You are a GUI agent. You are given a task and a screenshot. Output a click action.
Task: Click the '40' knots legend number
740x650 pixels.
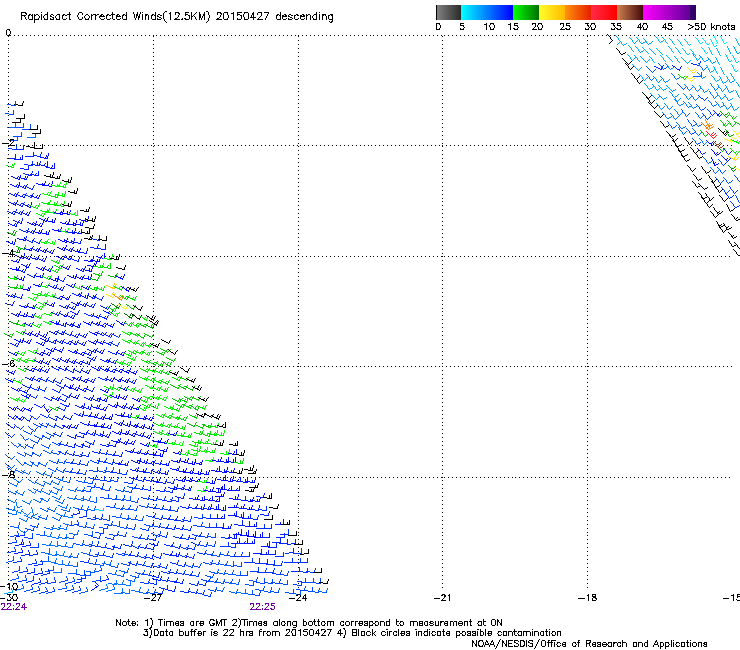tap(642, 27)
